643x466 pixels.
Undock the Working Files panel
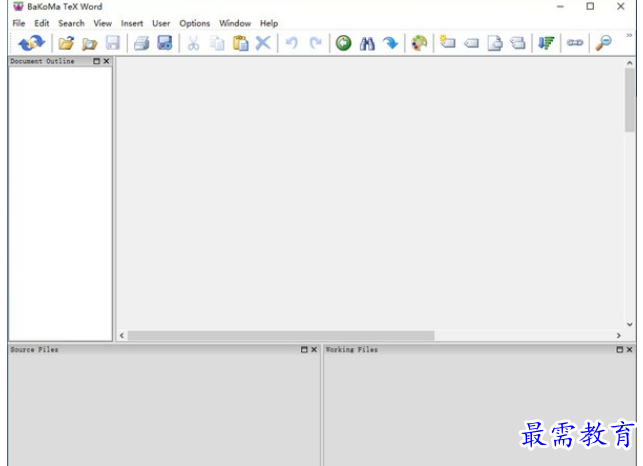(x=620, y=350)
